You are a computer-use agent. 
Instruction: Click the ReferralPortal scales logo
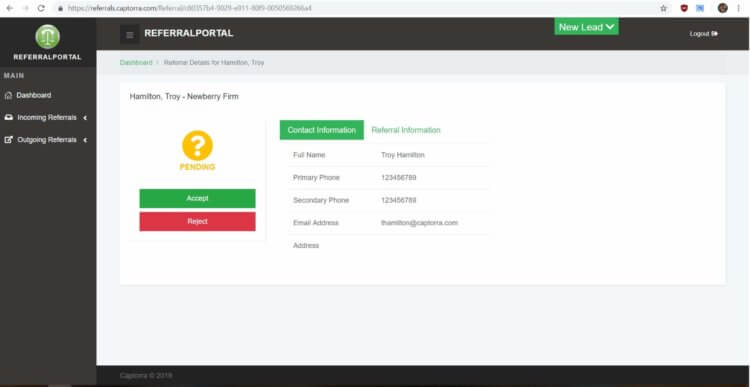point(48,36)
